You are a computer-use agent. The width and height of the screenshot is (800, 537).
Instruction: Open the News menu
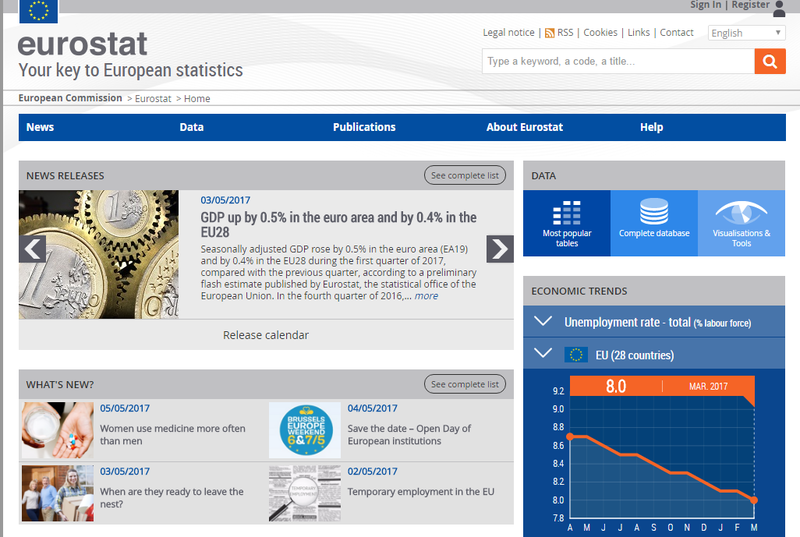40,127
